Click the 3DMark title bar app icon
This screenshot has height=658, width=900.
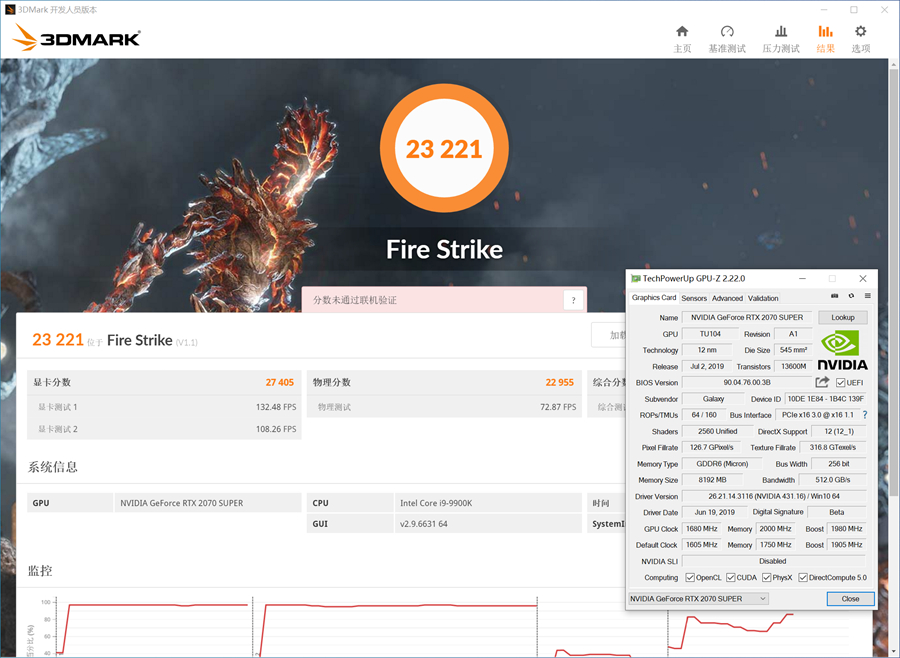(x=10, y=10)
